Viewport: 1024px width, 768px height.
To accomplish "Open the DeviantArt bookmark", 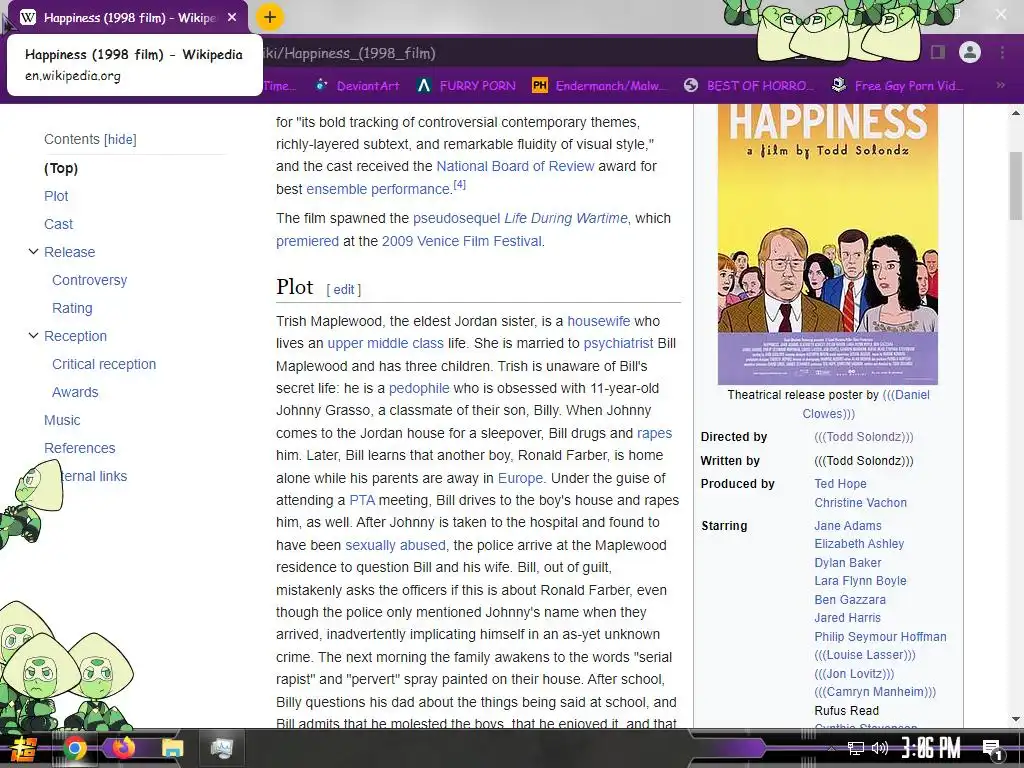I will (x=357, y=86).
